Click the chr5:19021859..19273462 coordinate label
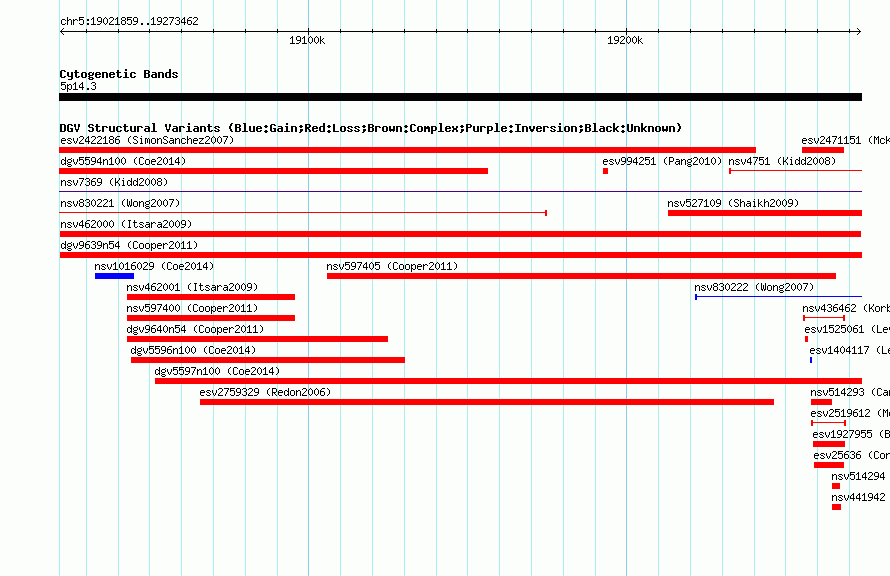 click(x=129, y=22)
